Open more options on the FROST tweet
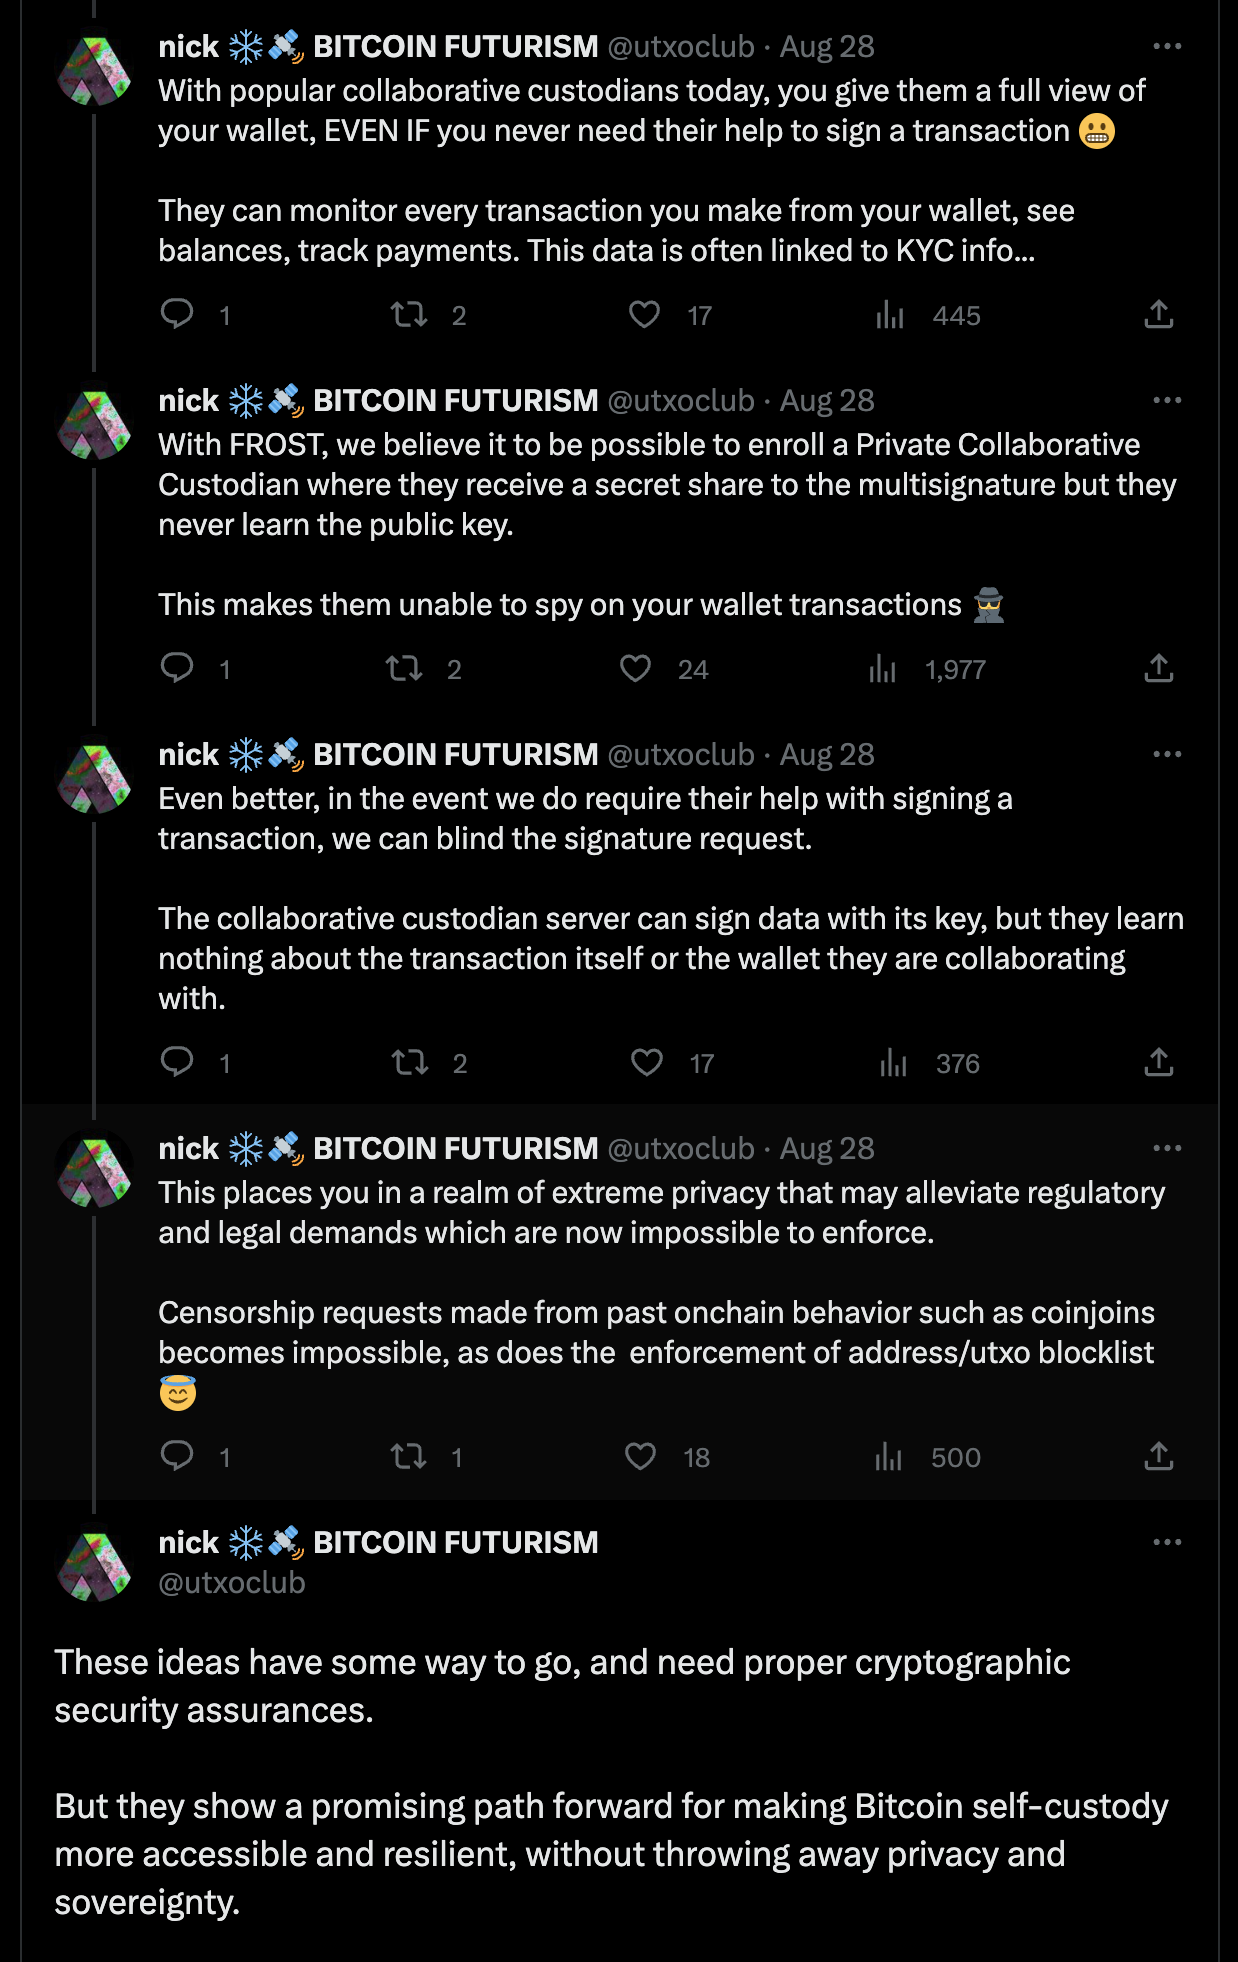 tap(1167, 400)
